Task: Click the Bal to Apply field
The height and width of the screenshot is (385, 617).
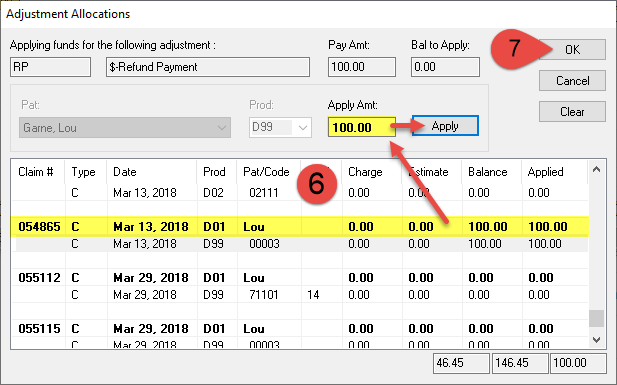Action: pyautogui.click(x=445, y=67)
